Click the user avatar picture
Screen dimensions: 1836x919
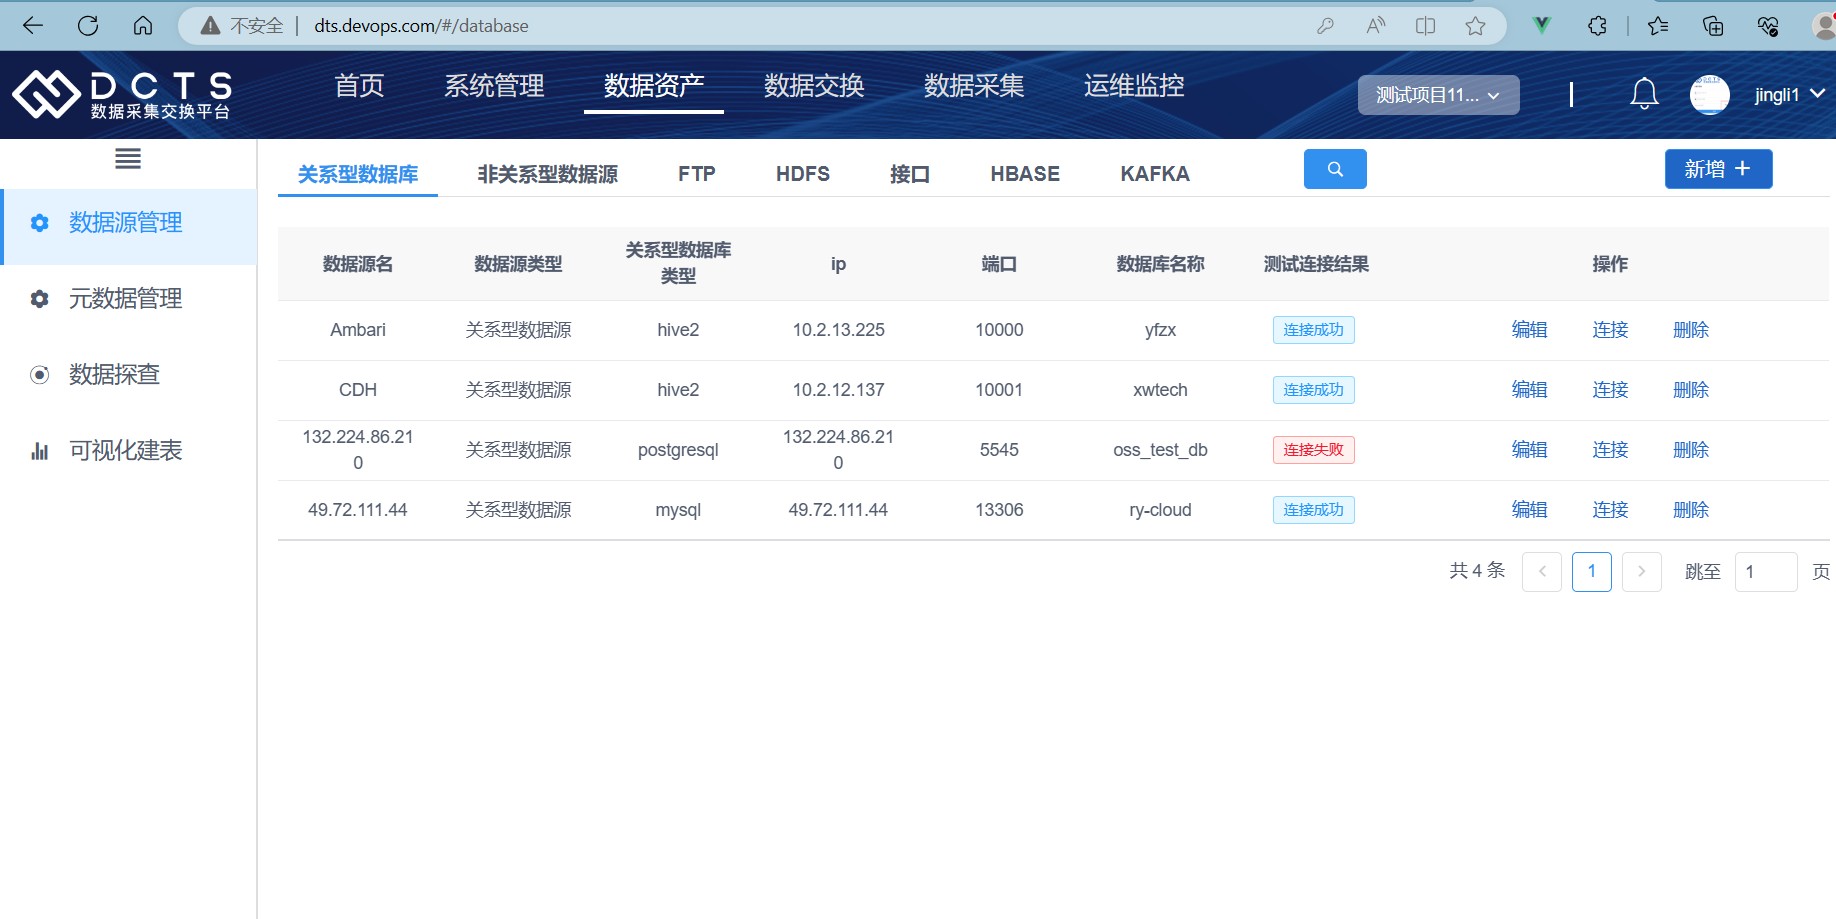pos(1710,95)
